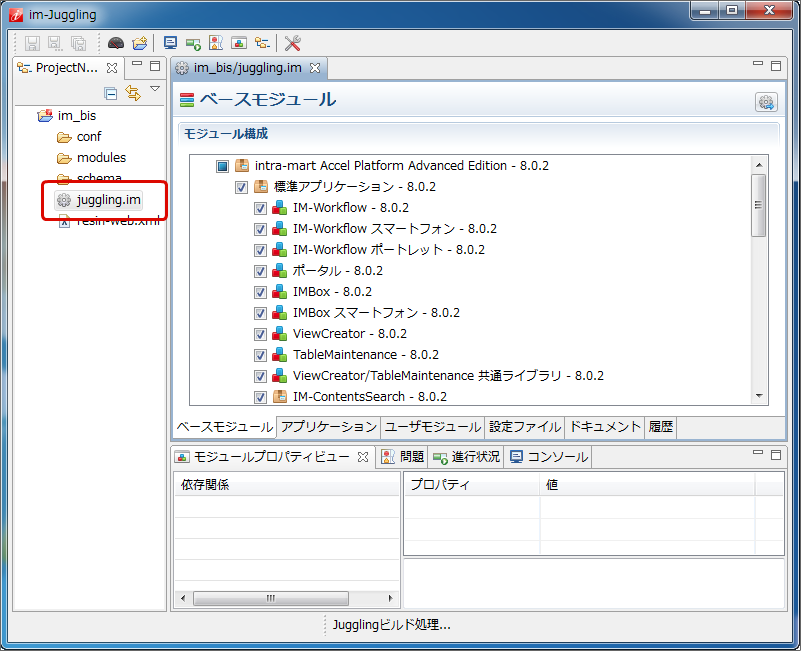Uncheck the TableMaintenance checkbox

(260, 355)
